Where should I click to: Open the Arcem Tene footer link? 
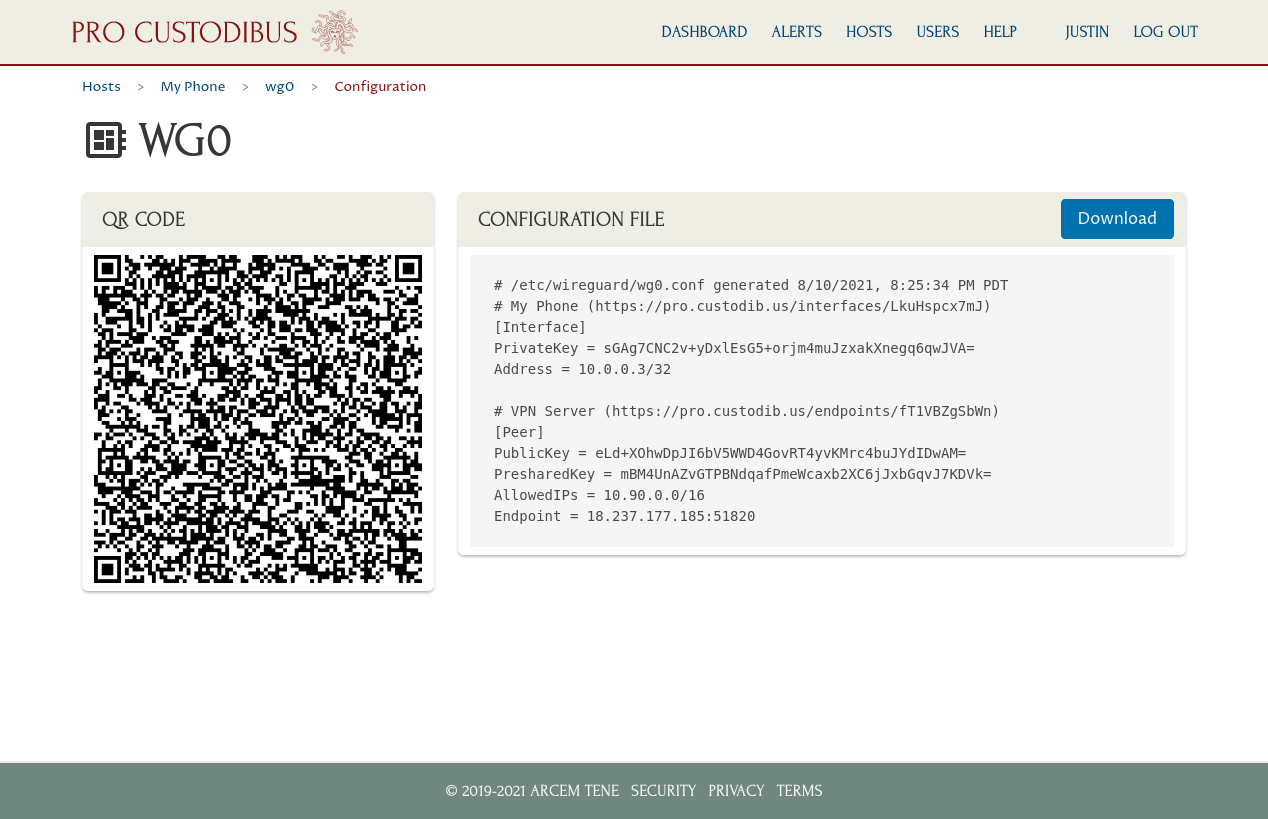[574, 791]
